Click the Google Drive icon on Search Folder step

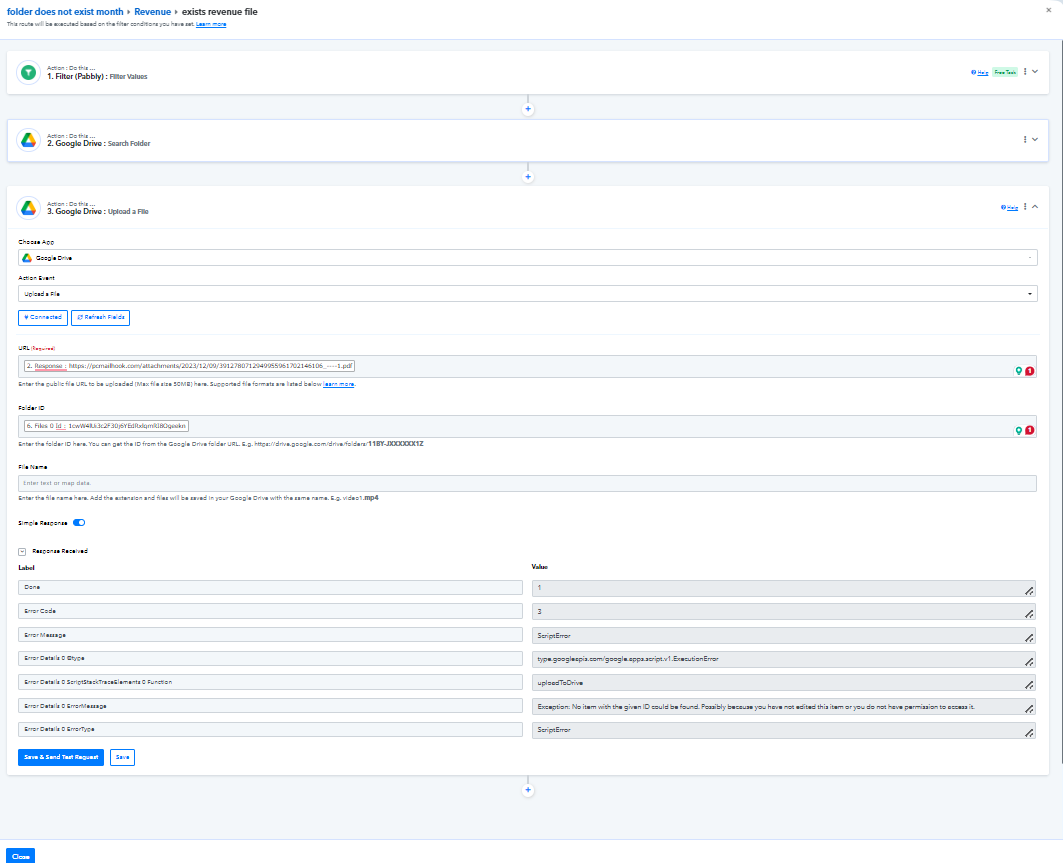28,140
